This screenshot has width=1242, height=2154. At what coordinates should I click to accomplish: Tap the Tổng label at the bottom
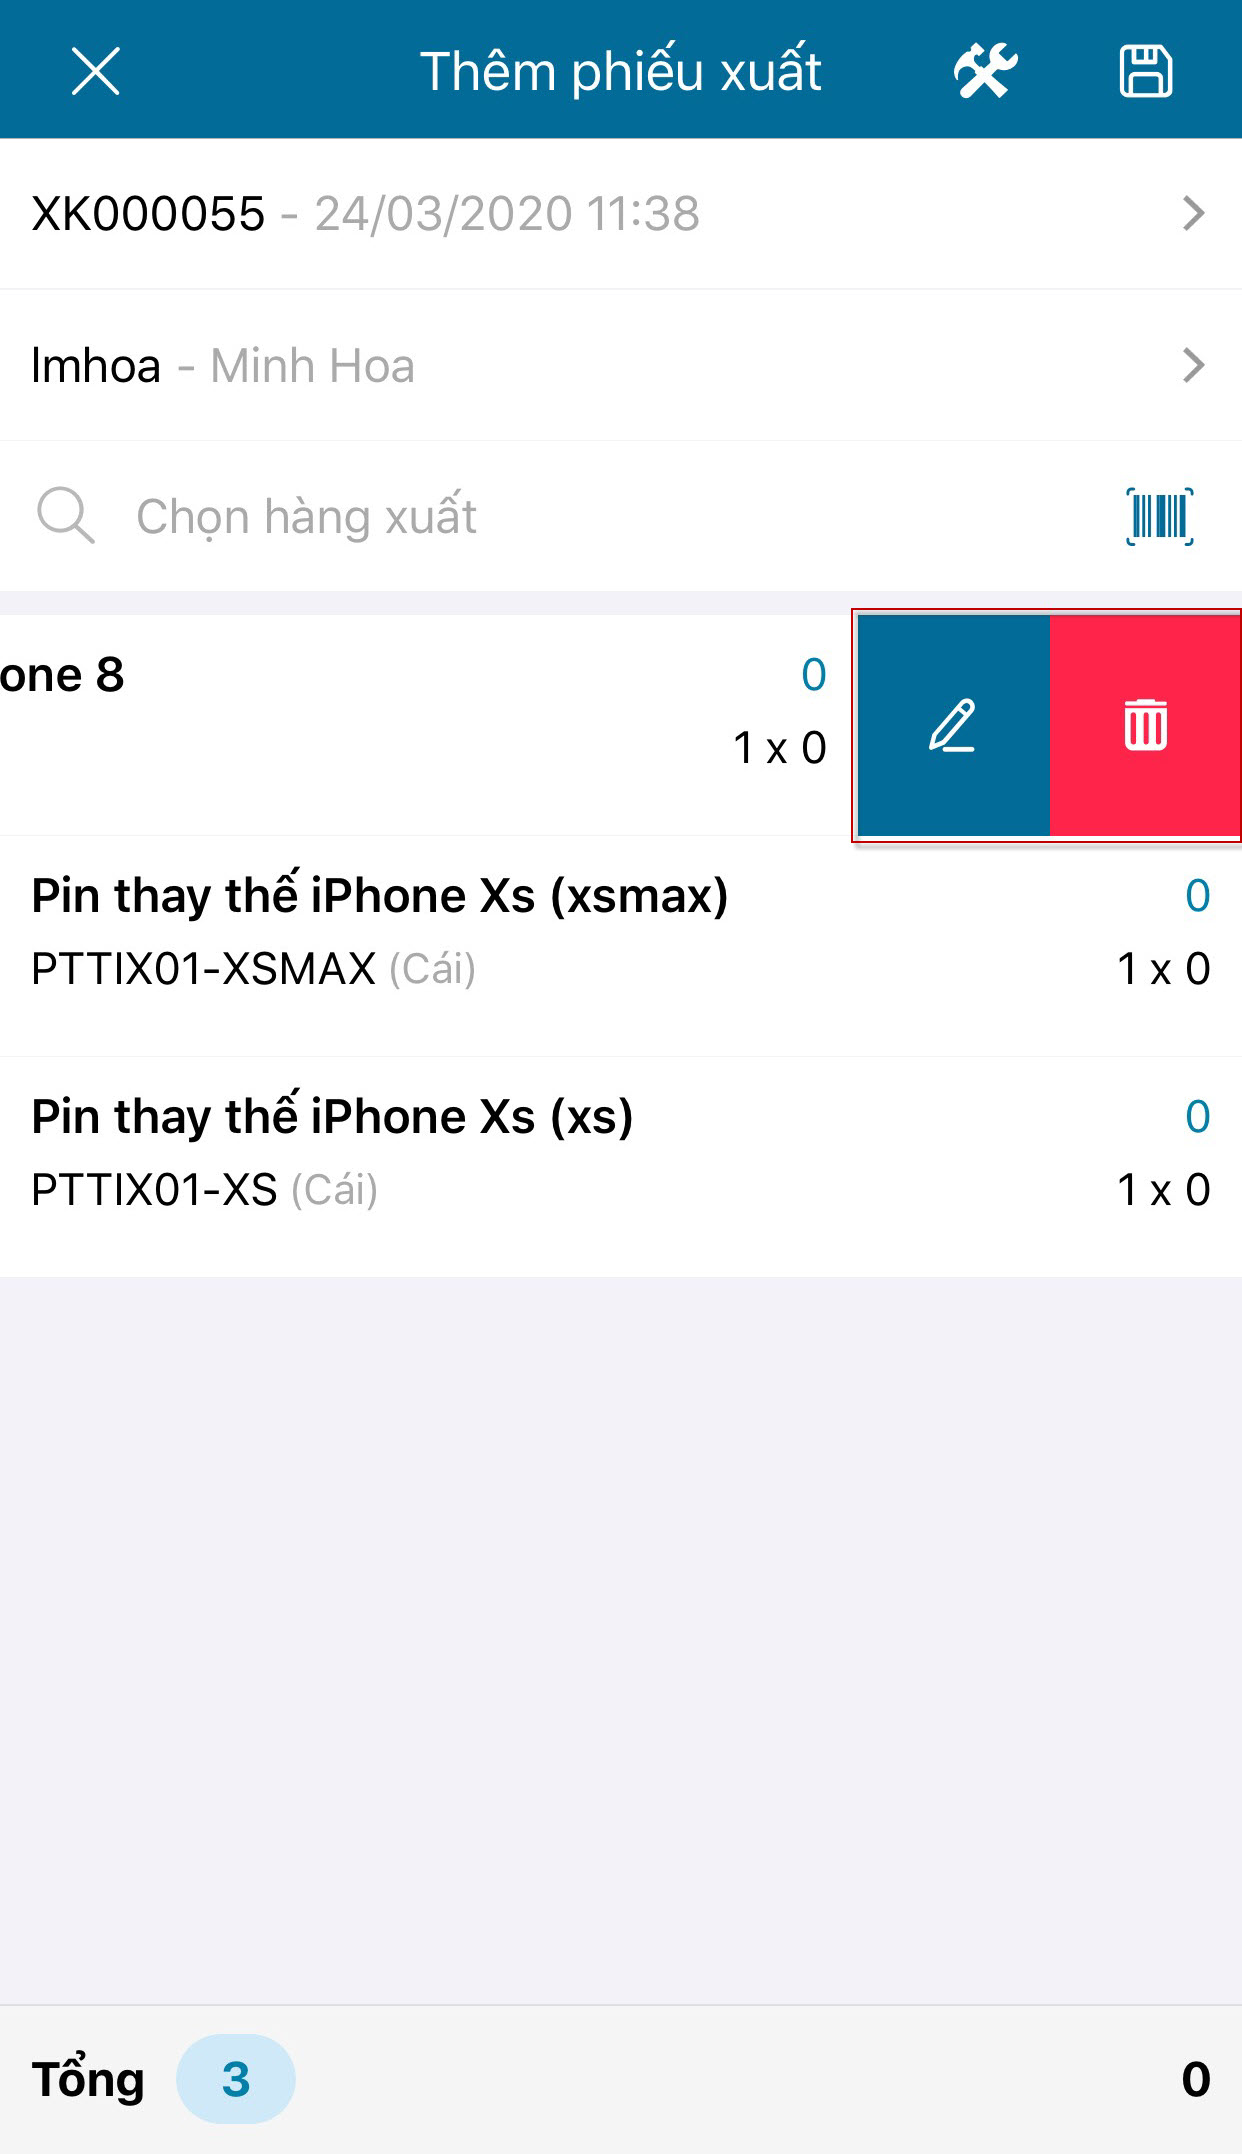point(88,2079)
